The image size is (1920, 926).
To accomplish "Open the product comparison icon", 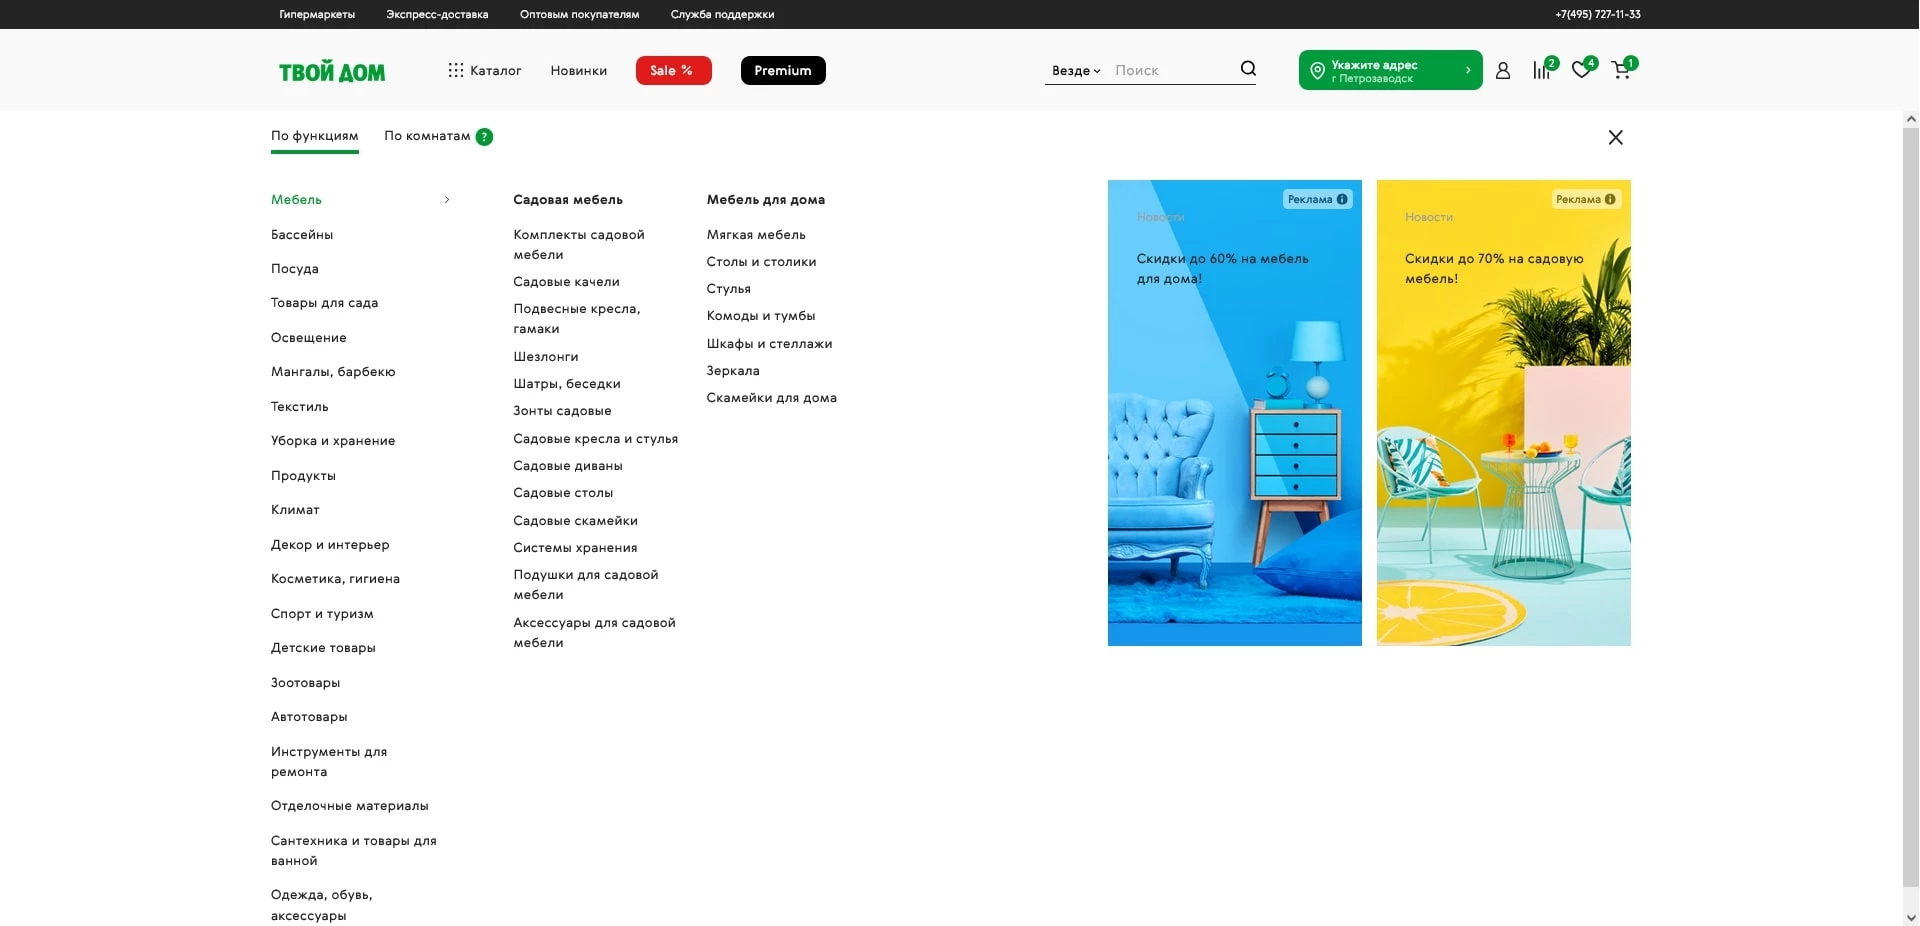I will (1541, 71).
